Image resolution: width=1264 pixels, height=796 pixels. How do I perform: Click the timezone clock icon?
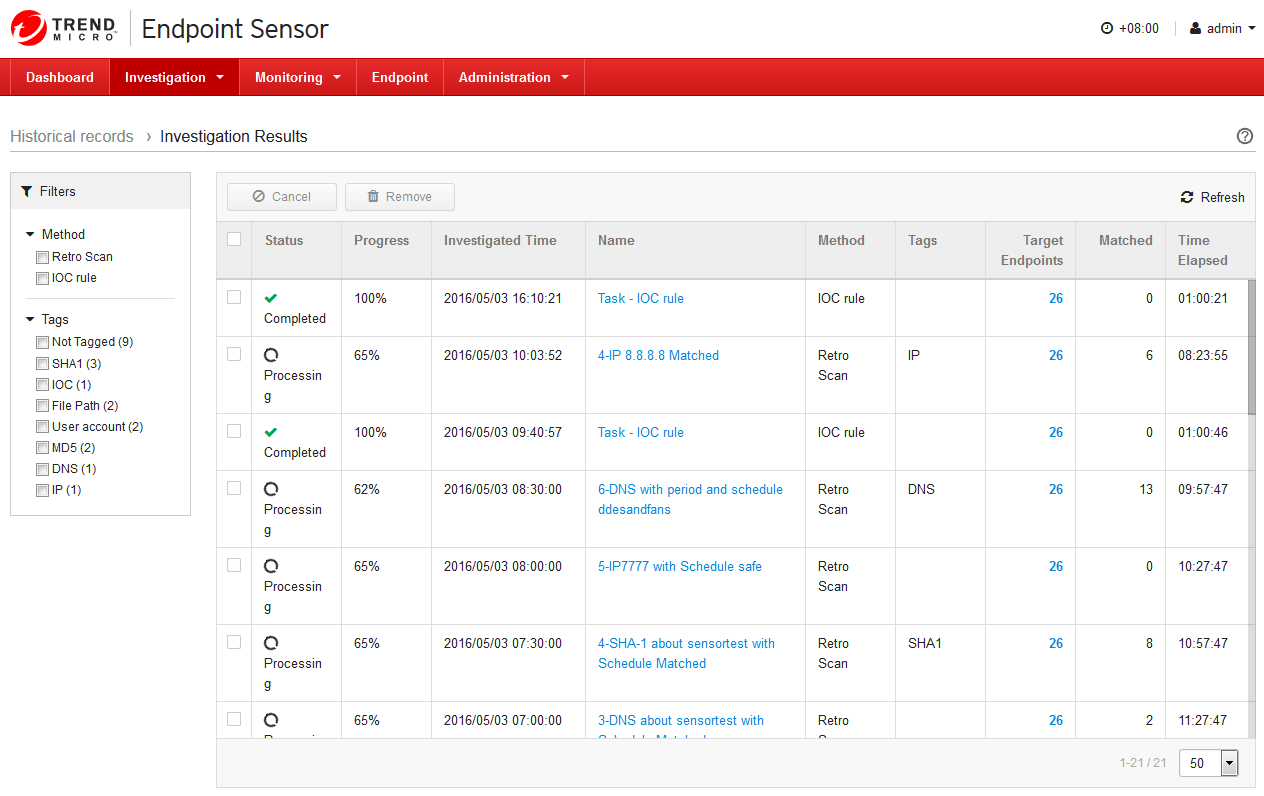coord(1107,29)
